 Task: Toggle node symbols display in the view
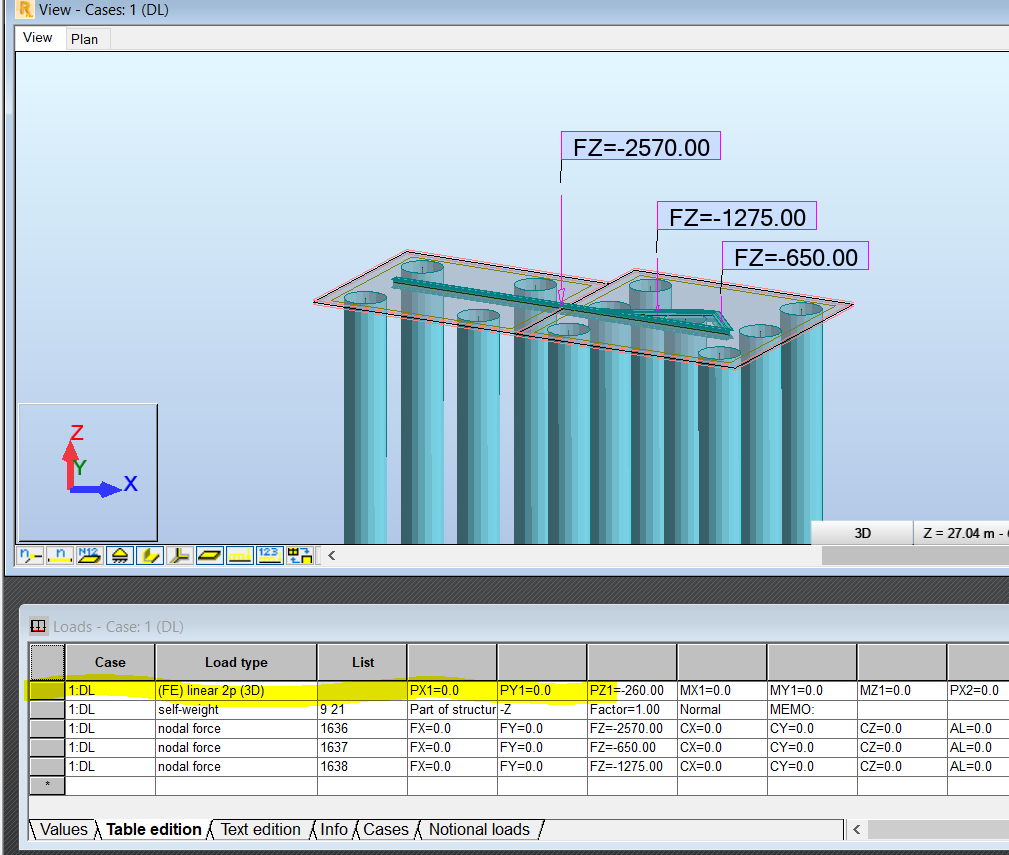(x=28, y=555)
